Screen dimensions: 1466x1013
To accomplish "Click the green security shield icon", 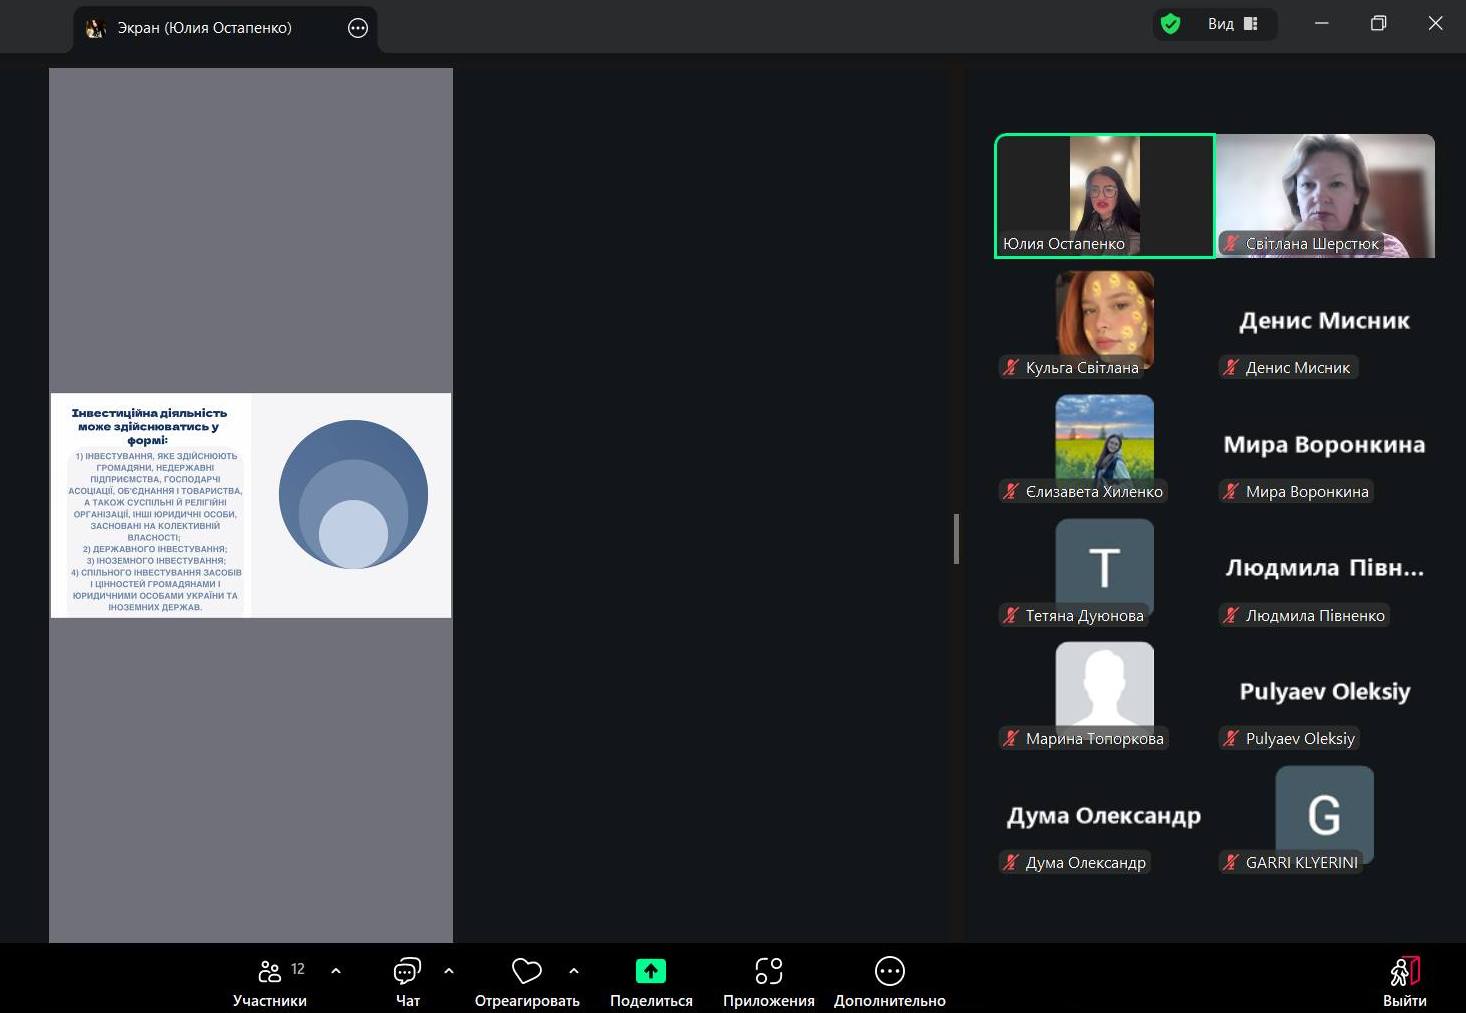I will coord(1170,24).
